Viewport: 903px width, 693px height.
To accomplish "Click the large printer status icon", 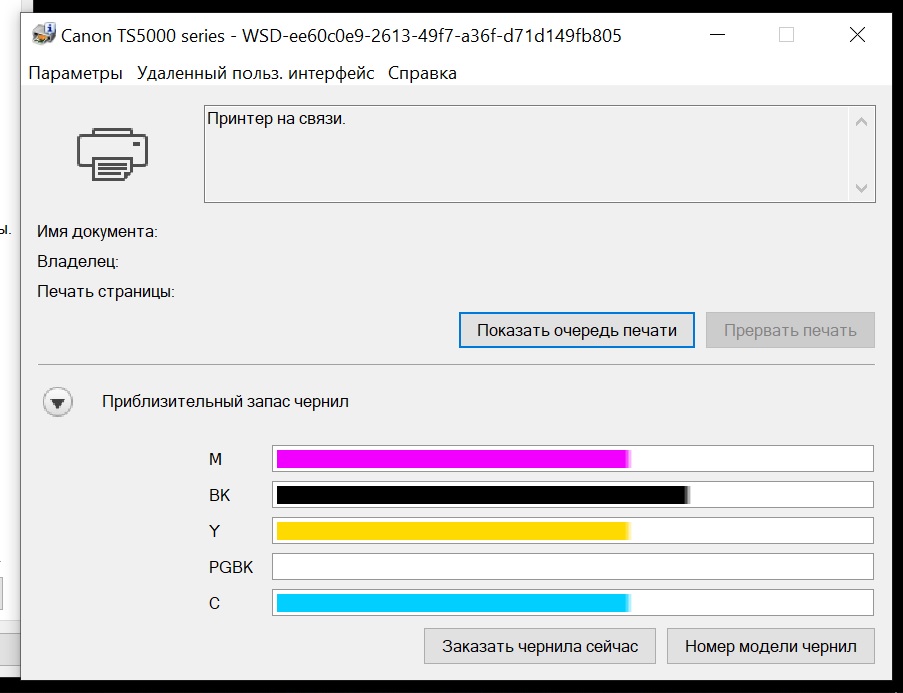I will pyautogui.click(x=112, y=154).
